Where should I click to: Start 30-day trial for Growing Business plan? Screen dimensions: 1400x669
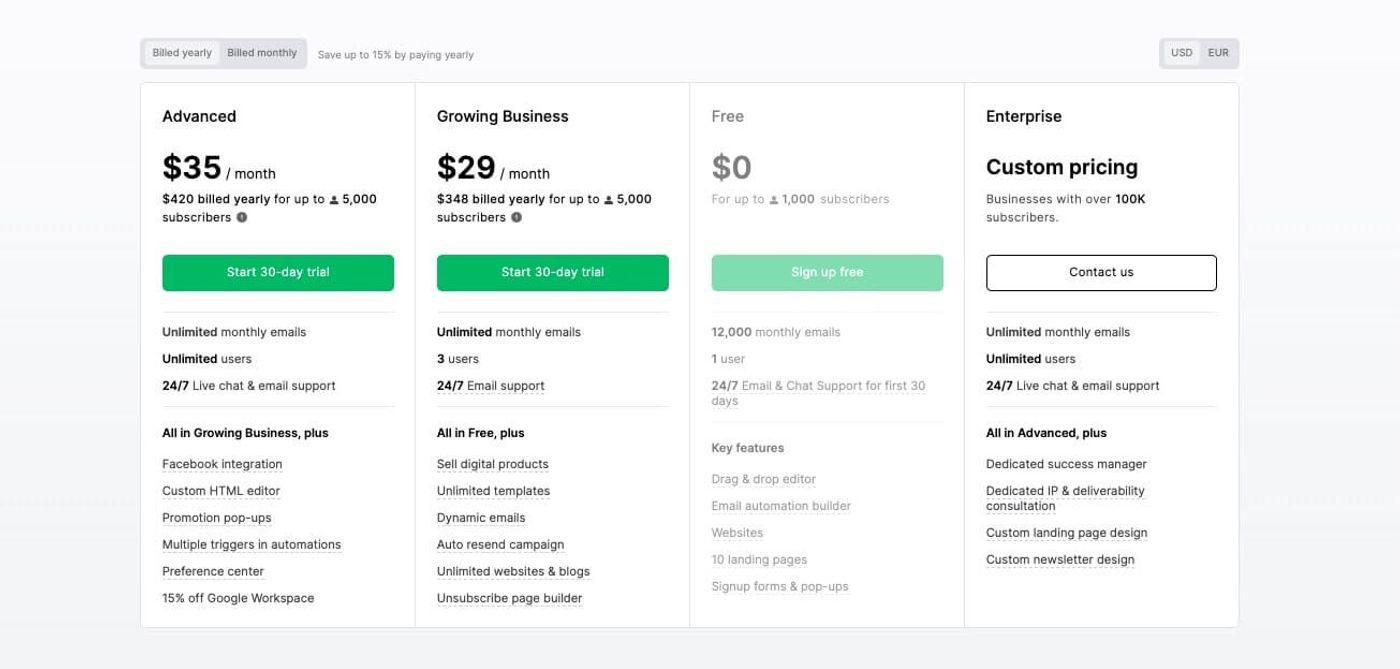coord(552,272)
